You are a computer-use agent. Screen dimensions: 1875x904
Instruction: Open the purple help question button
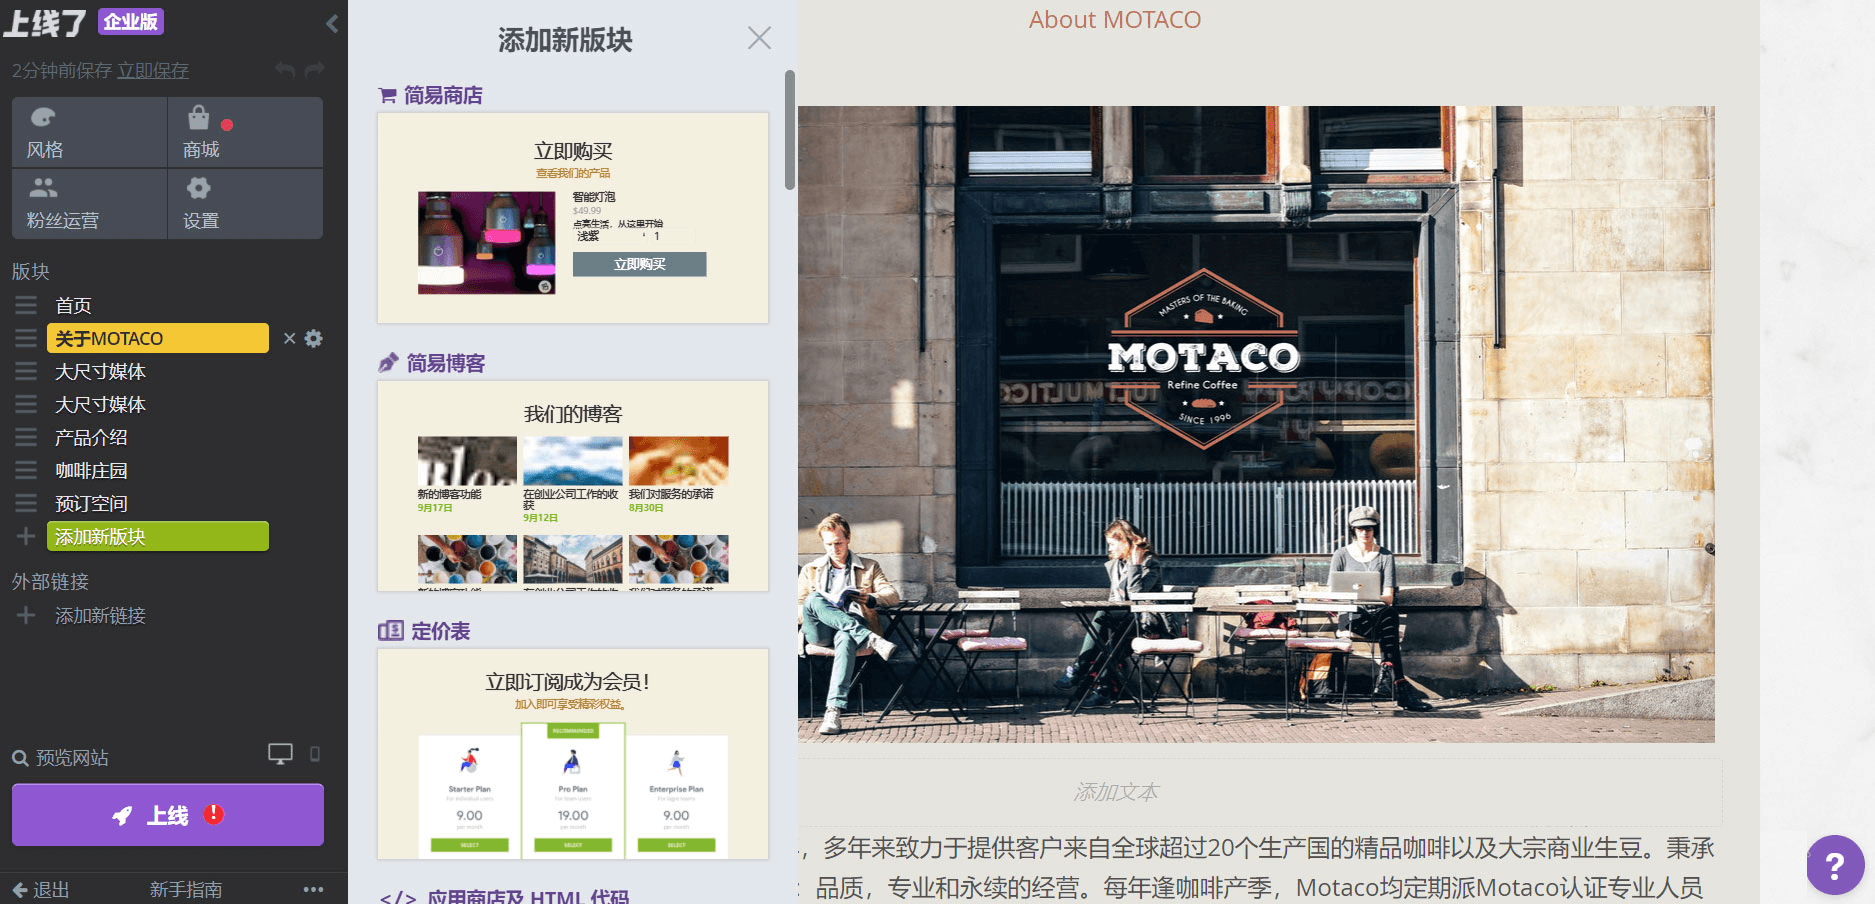pyautogui.click(x=1835, y=865)
